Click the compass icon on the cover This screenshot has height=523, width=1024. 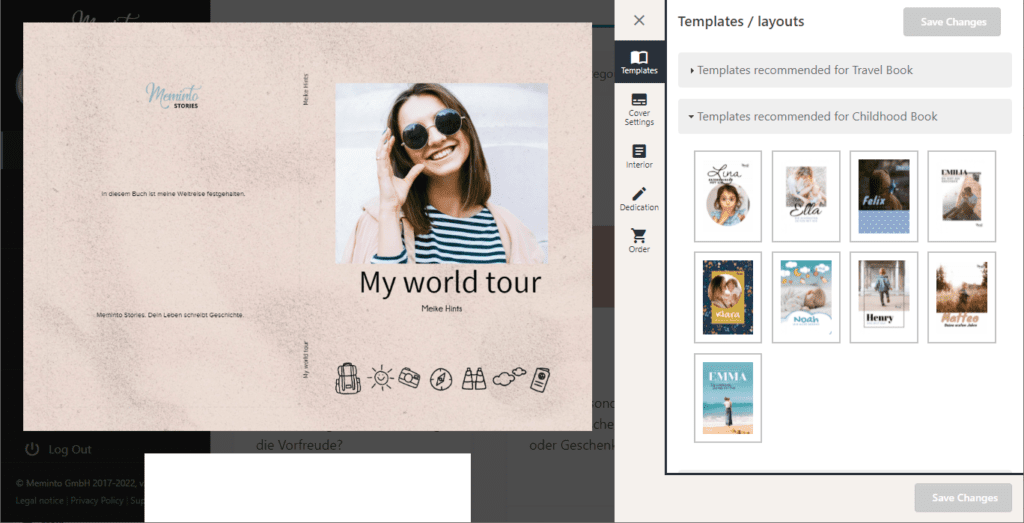coord(441,379)
